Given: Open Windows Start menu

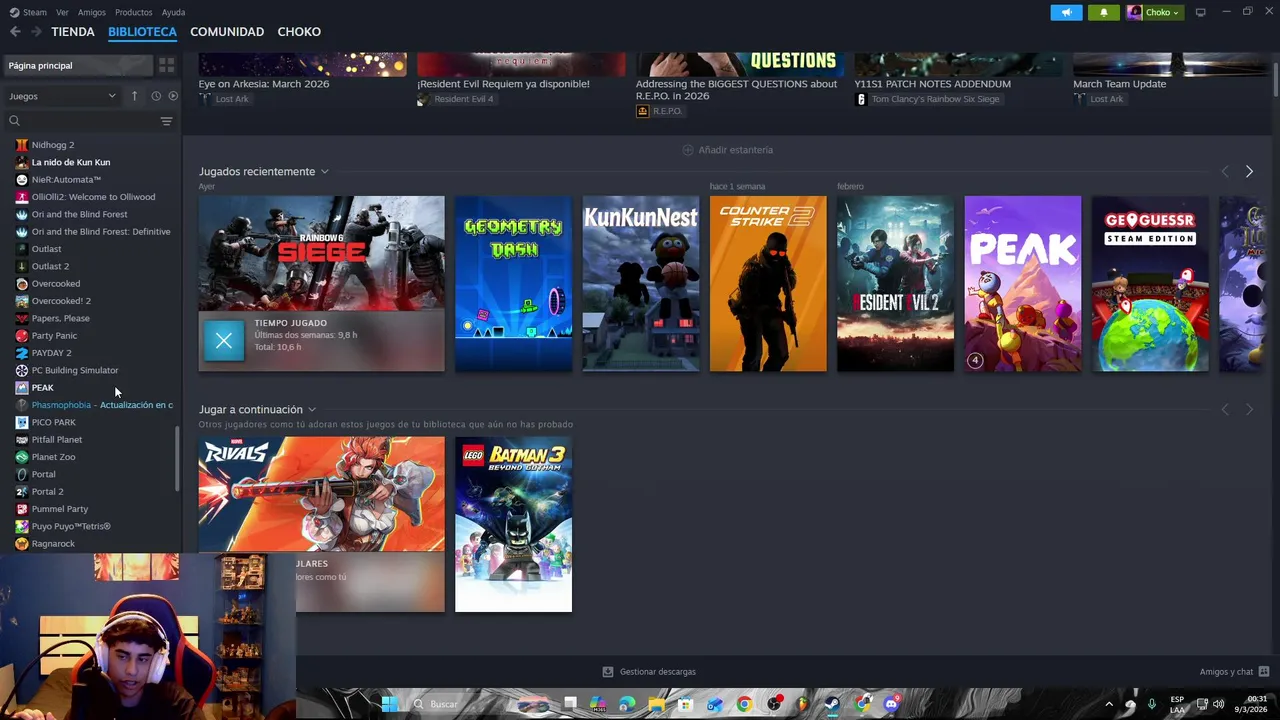Looking at the screenshot, I should pyautogui.click(x=390, y=704).
